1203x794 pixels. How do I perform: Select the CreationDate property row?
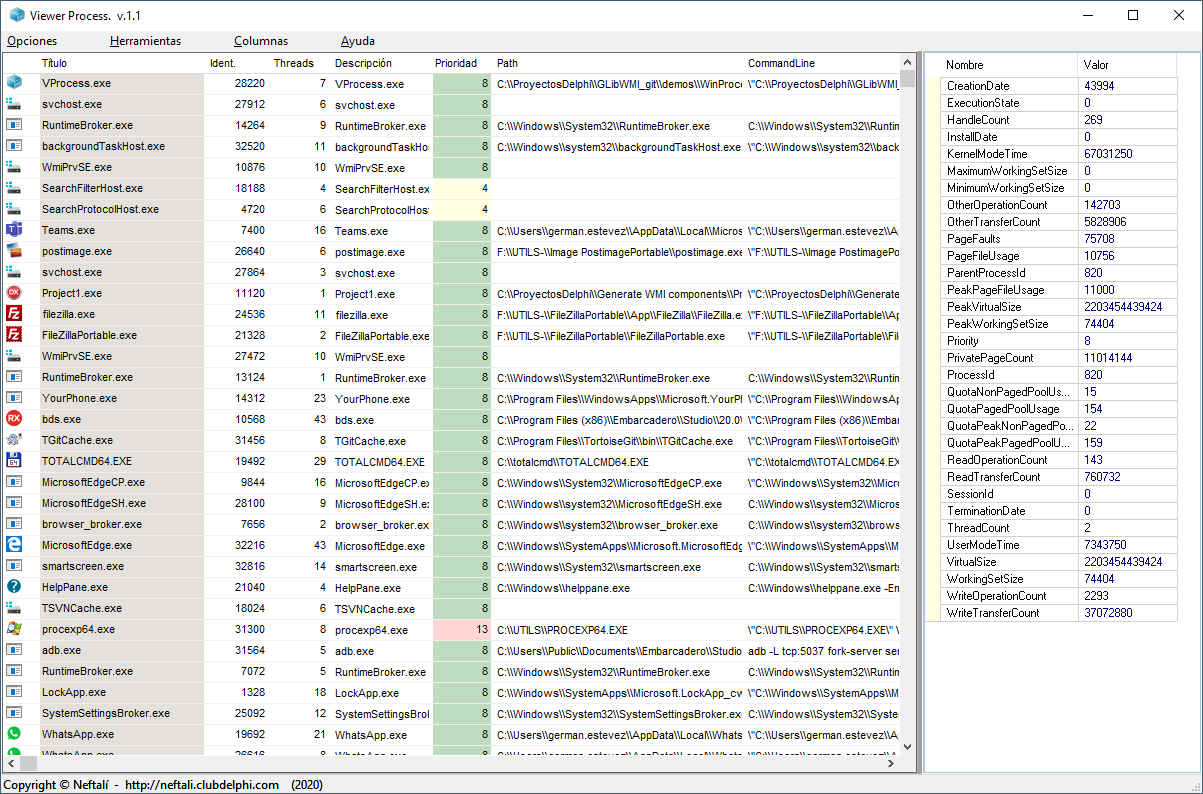click(x=1059, y=86)
